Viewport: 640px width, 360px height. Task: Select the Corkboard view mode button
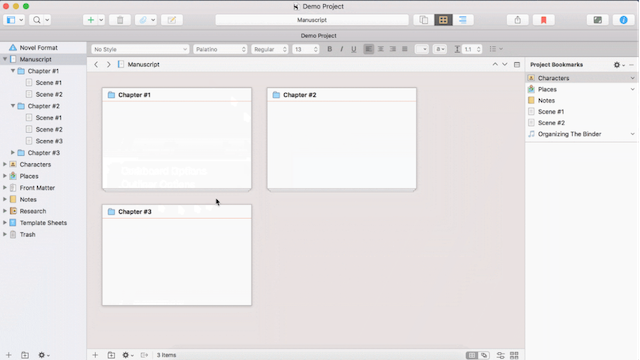coord(443,20)
